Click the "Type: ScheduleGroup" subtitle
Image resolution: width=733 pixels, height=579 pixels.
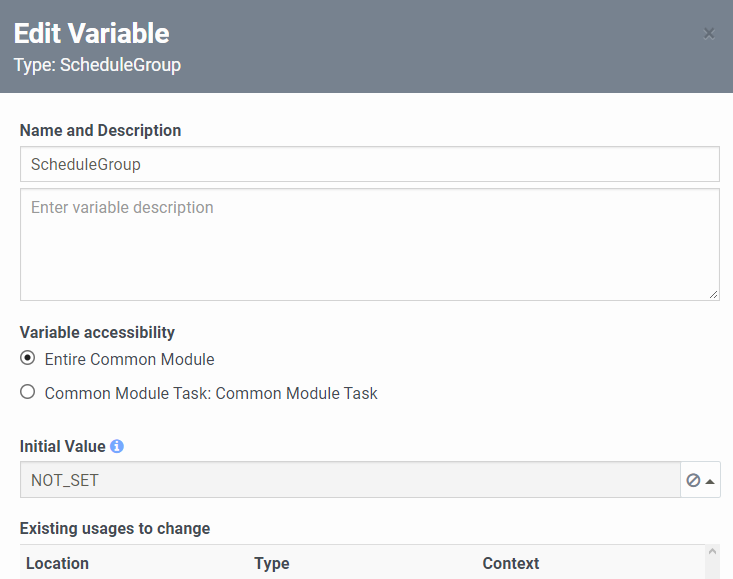(97, 65)
